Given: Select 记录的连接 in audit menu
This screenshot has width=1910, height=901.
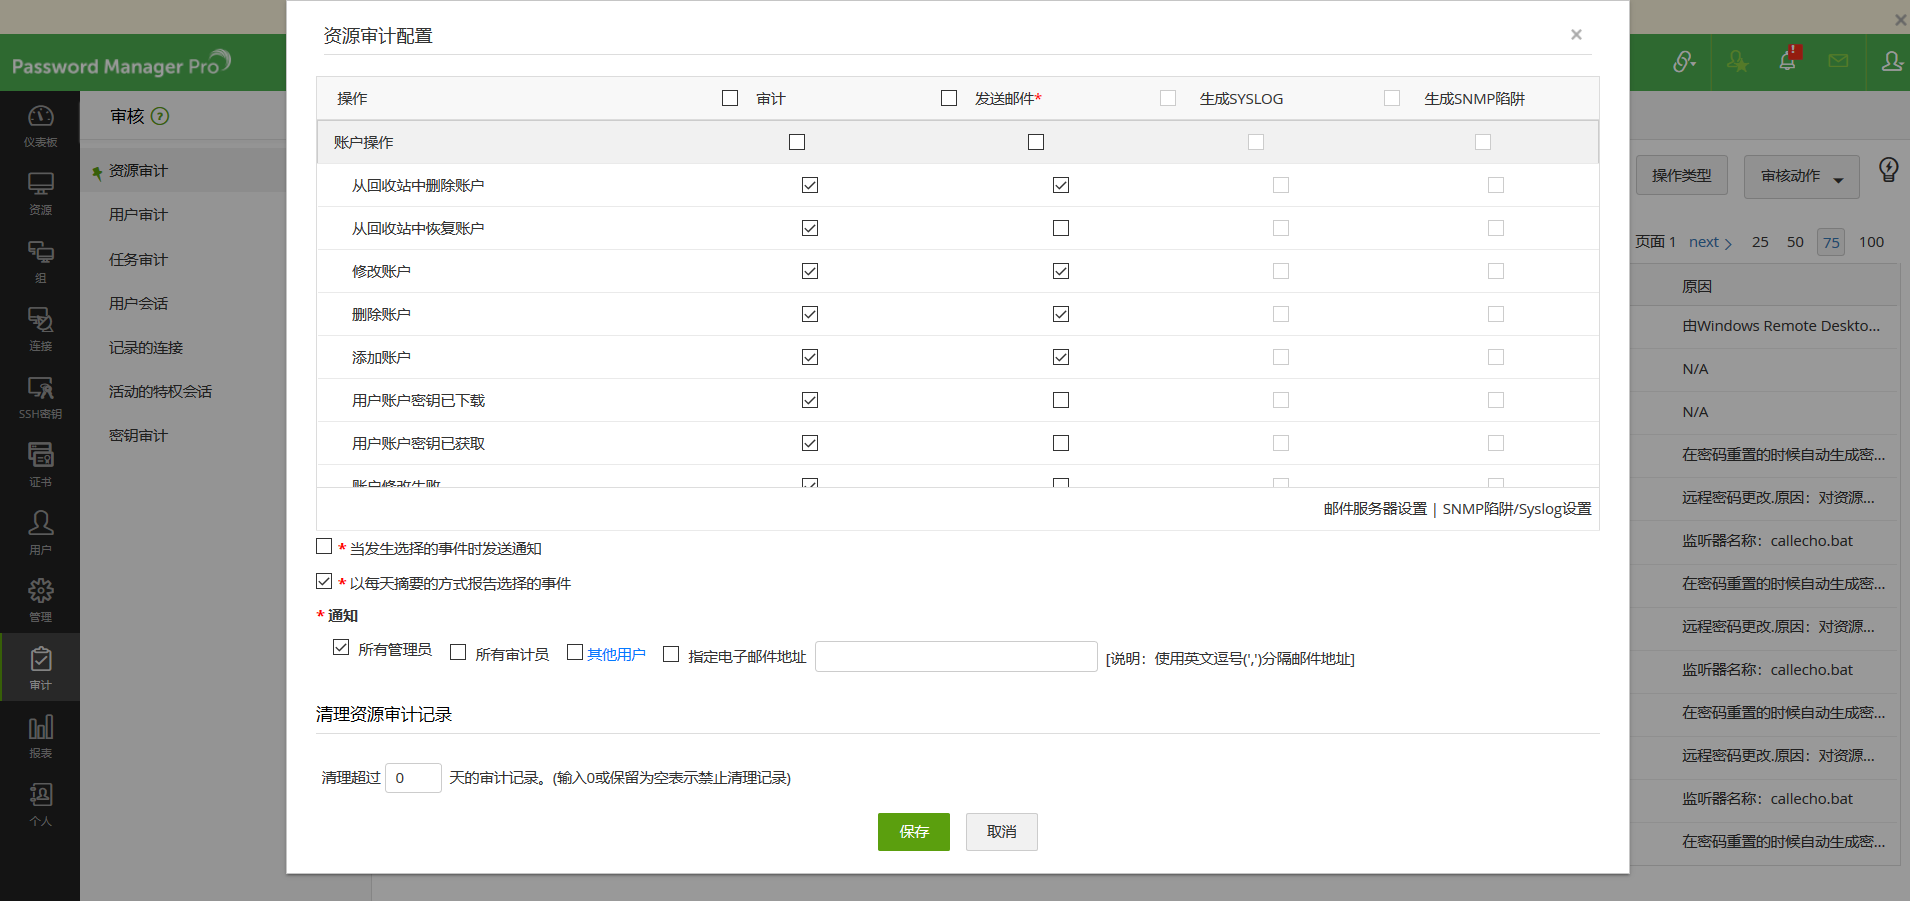Looking at the screenshot, I should [146, 347].
